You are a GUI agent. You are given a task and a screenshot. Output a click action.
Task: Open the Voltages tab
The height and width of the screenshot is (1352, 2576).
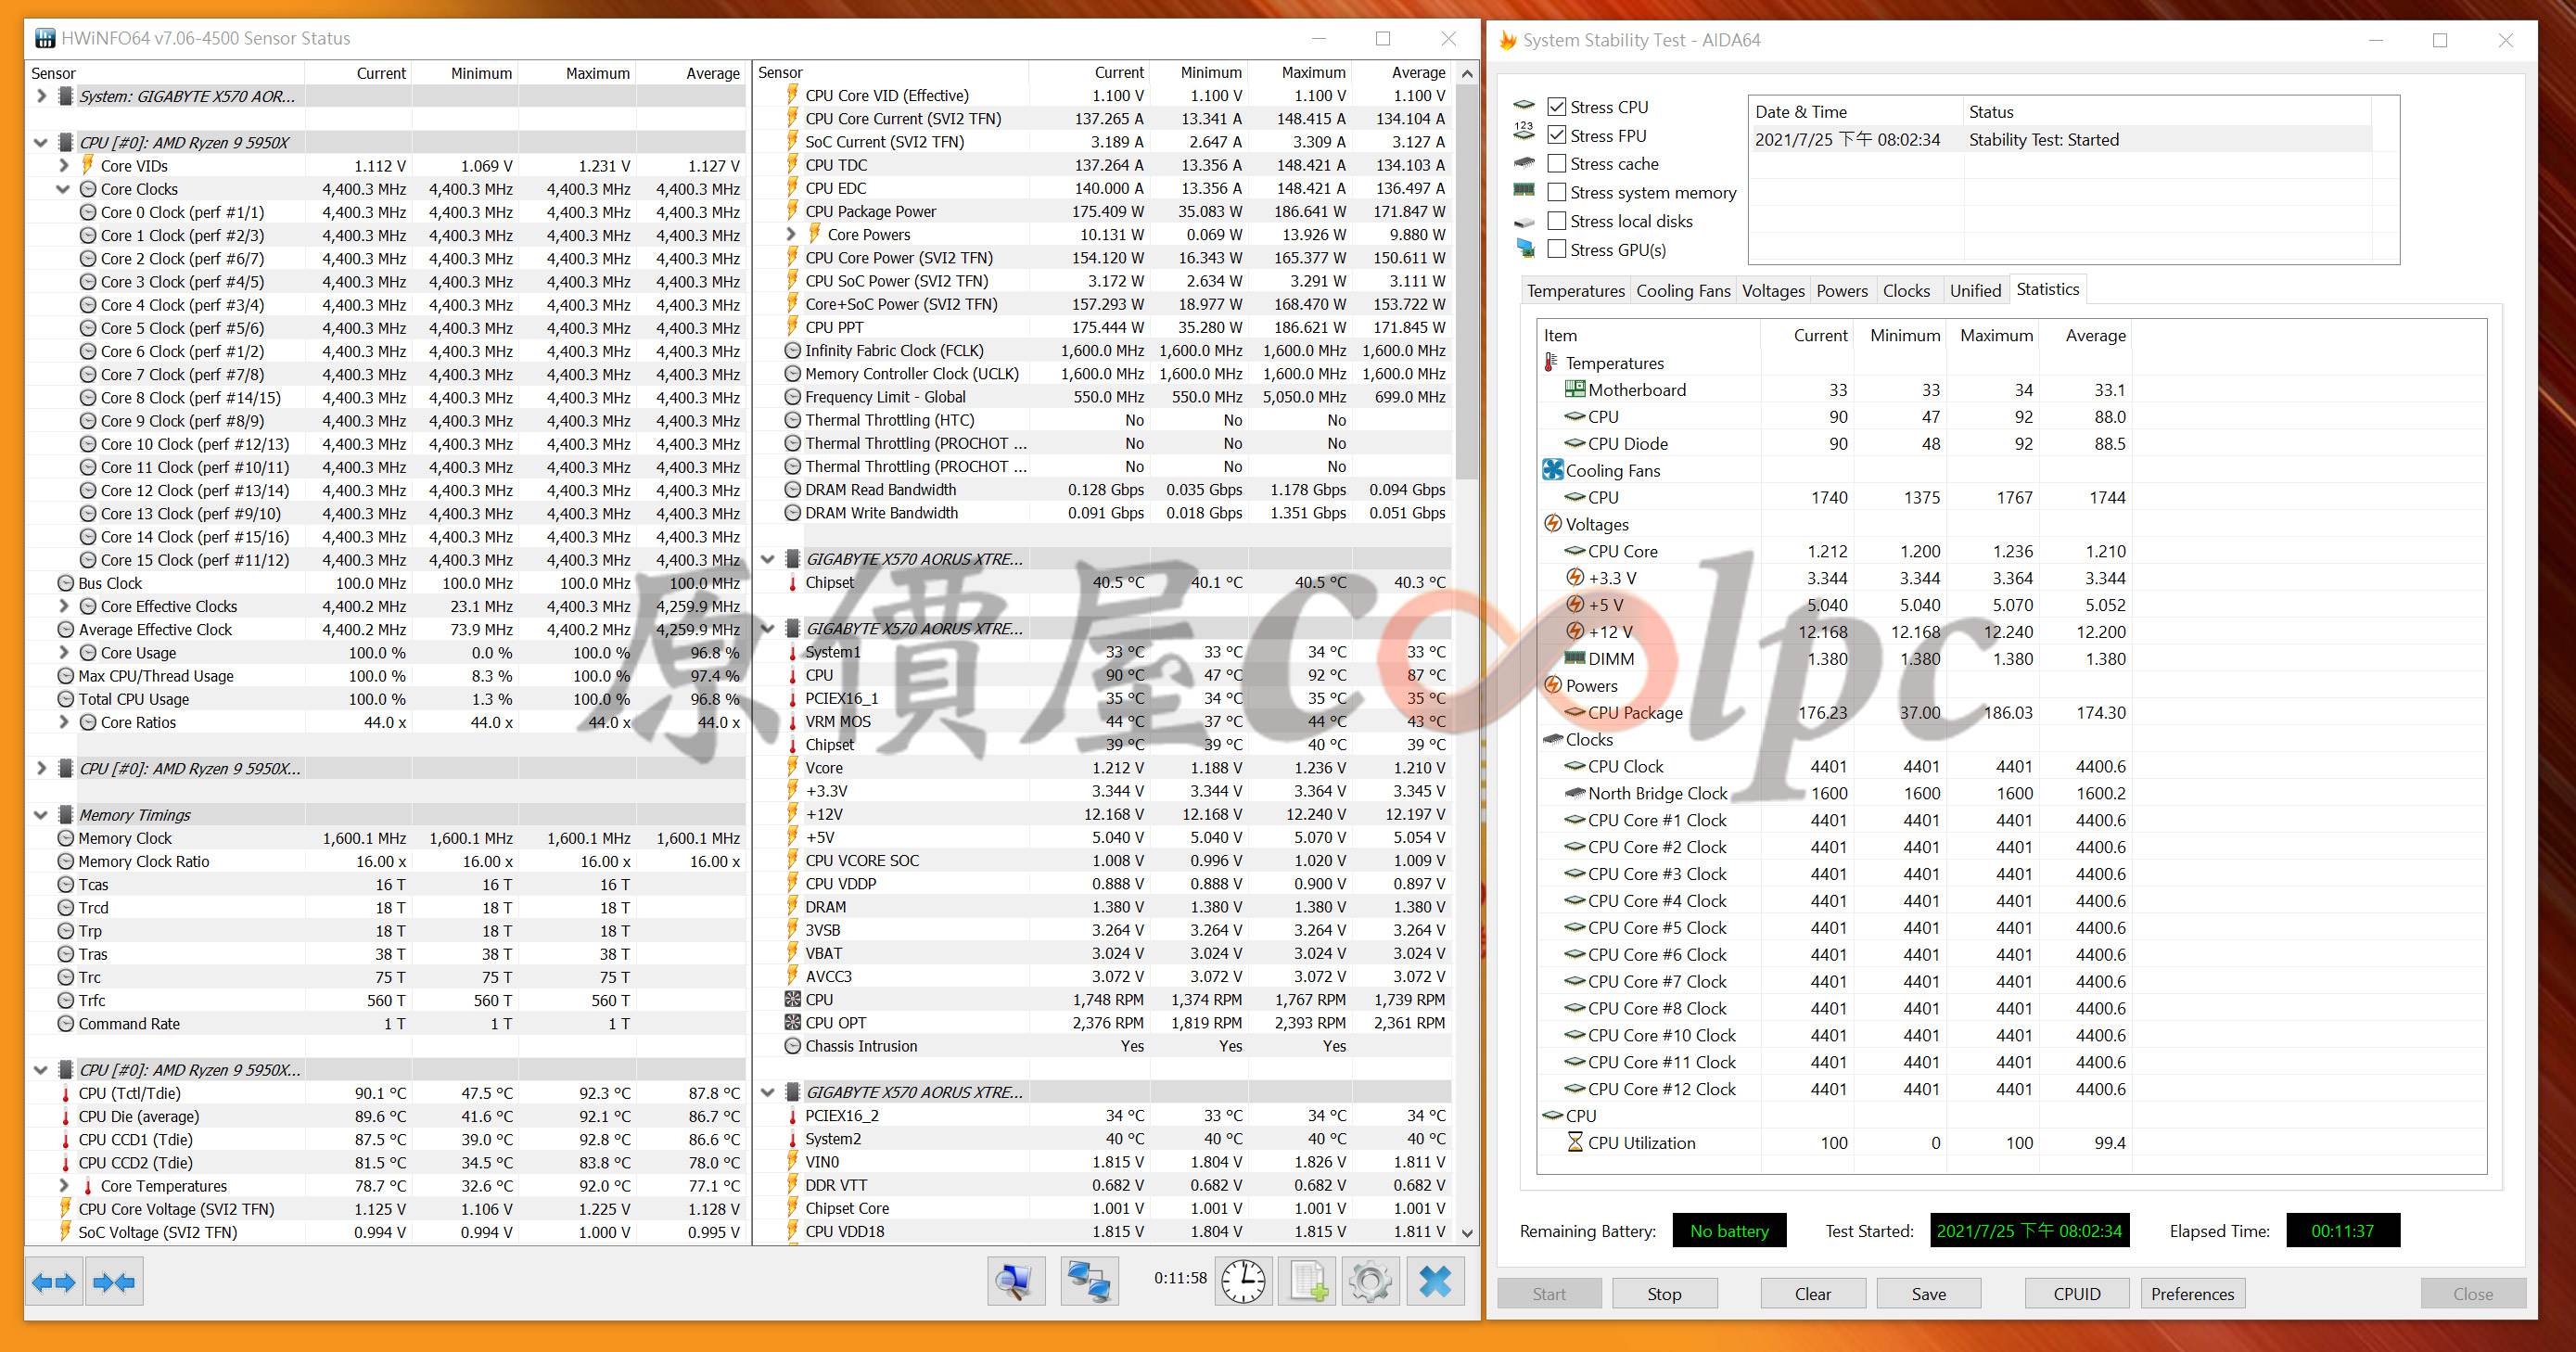(x=1773, y=291)
